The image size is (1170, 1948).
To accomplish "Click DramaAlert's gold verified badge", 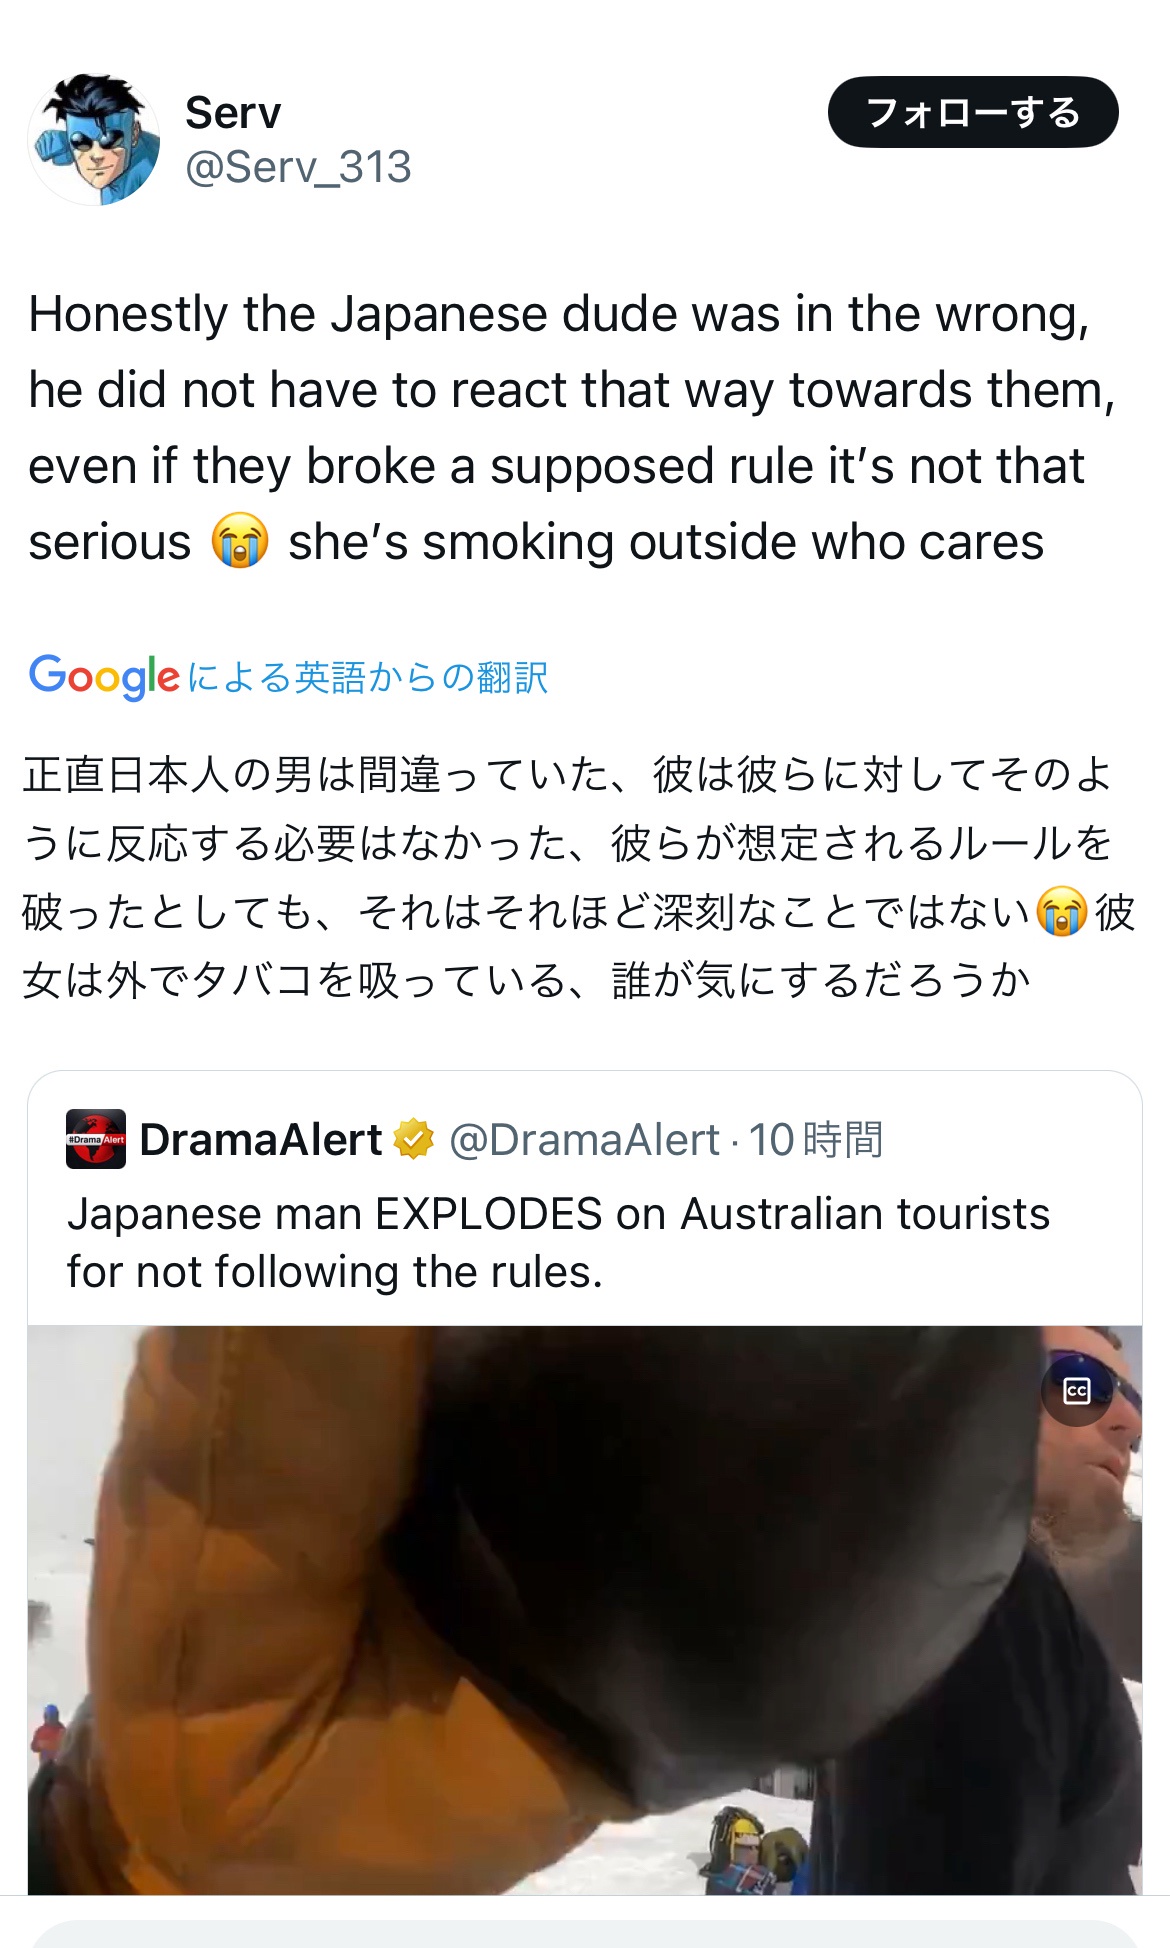I will pos(413,1139).
